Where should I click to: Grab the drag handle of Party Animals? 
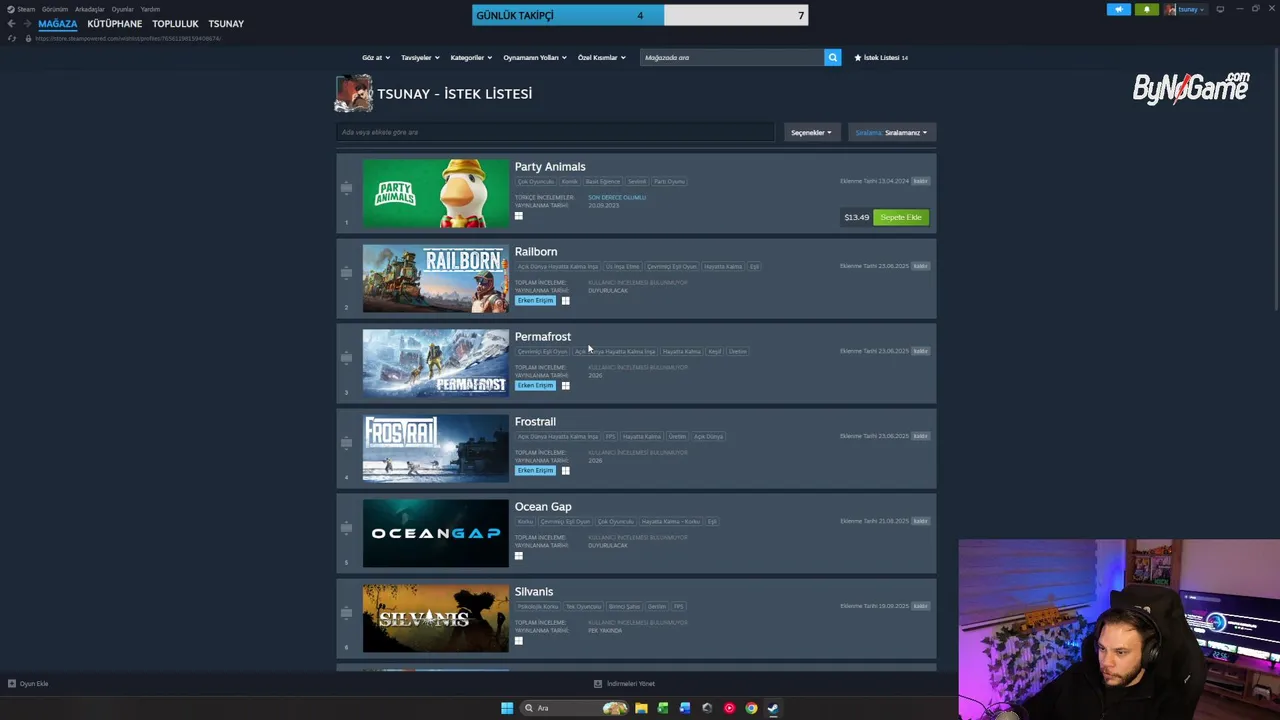pos(346,188)
